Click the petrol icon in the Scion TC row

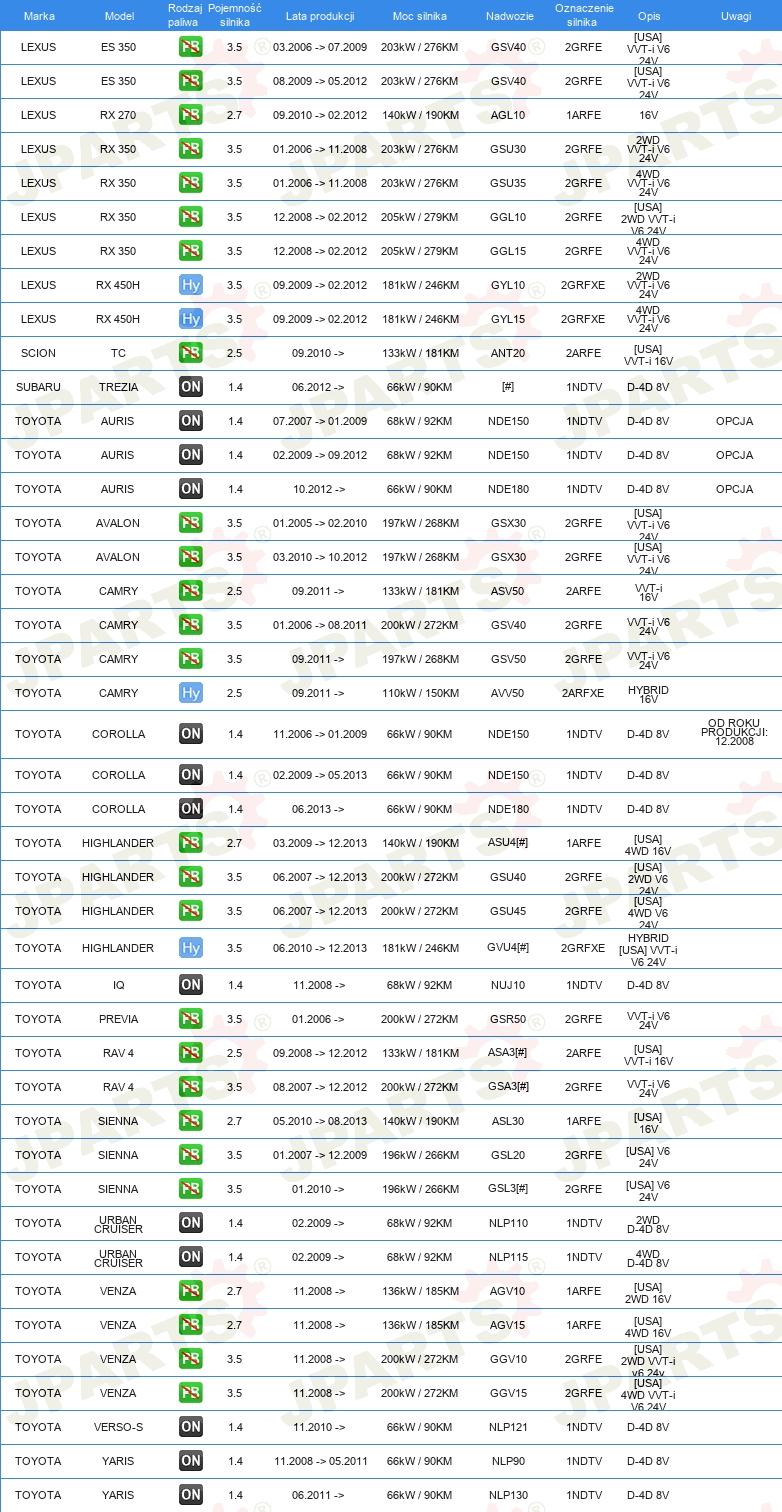191,353
